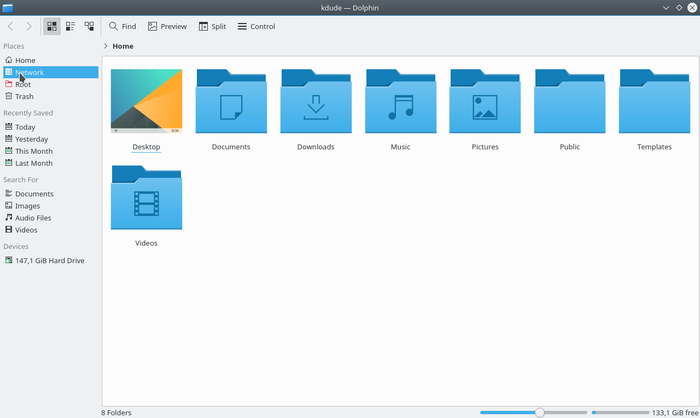Switch to Compact view mode
This screenshot has width=700, height=418.
(x=70, y=26)
